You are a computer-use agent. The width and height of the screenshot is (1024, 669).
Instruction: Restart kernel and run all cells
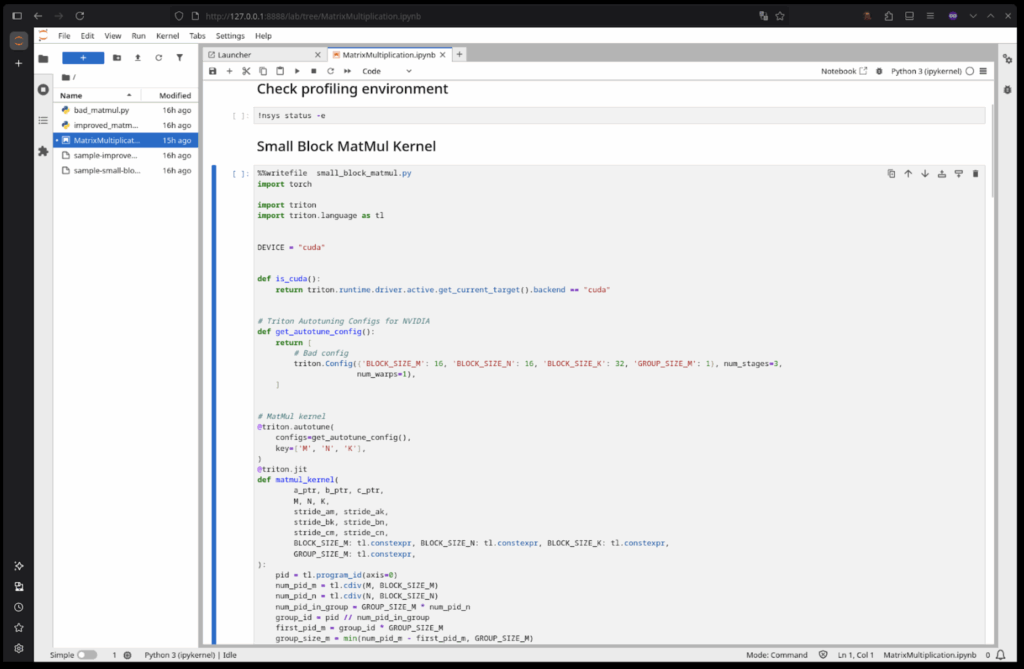coord(347,71)
